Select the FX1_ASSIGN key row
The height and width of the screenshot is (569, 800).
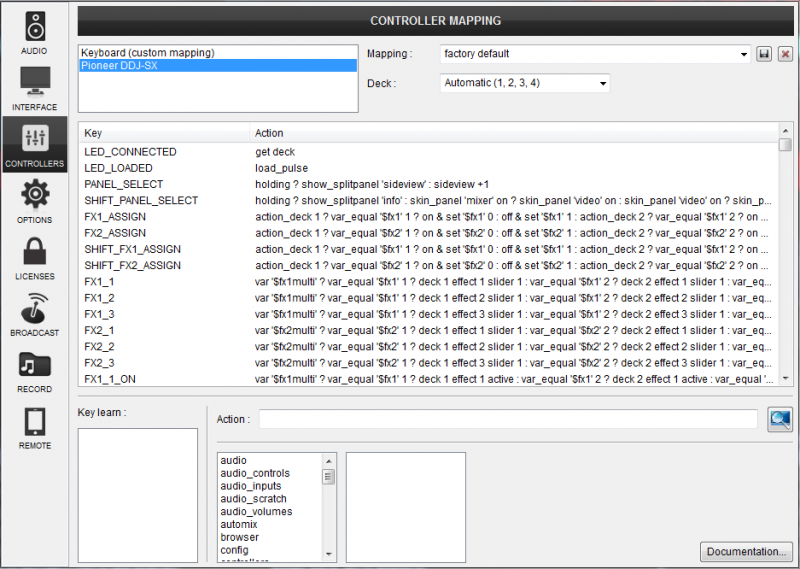tap(429, 217)
